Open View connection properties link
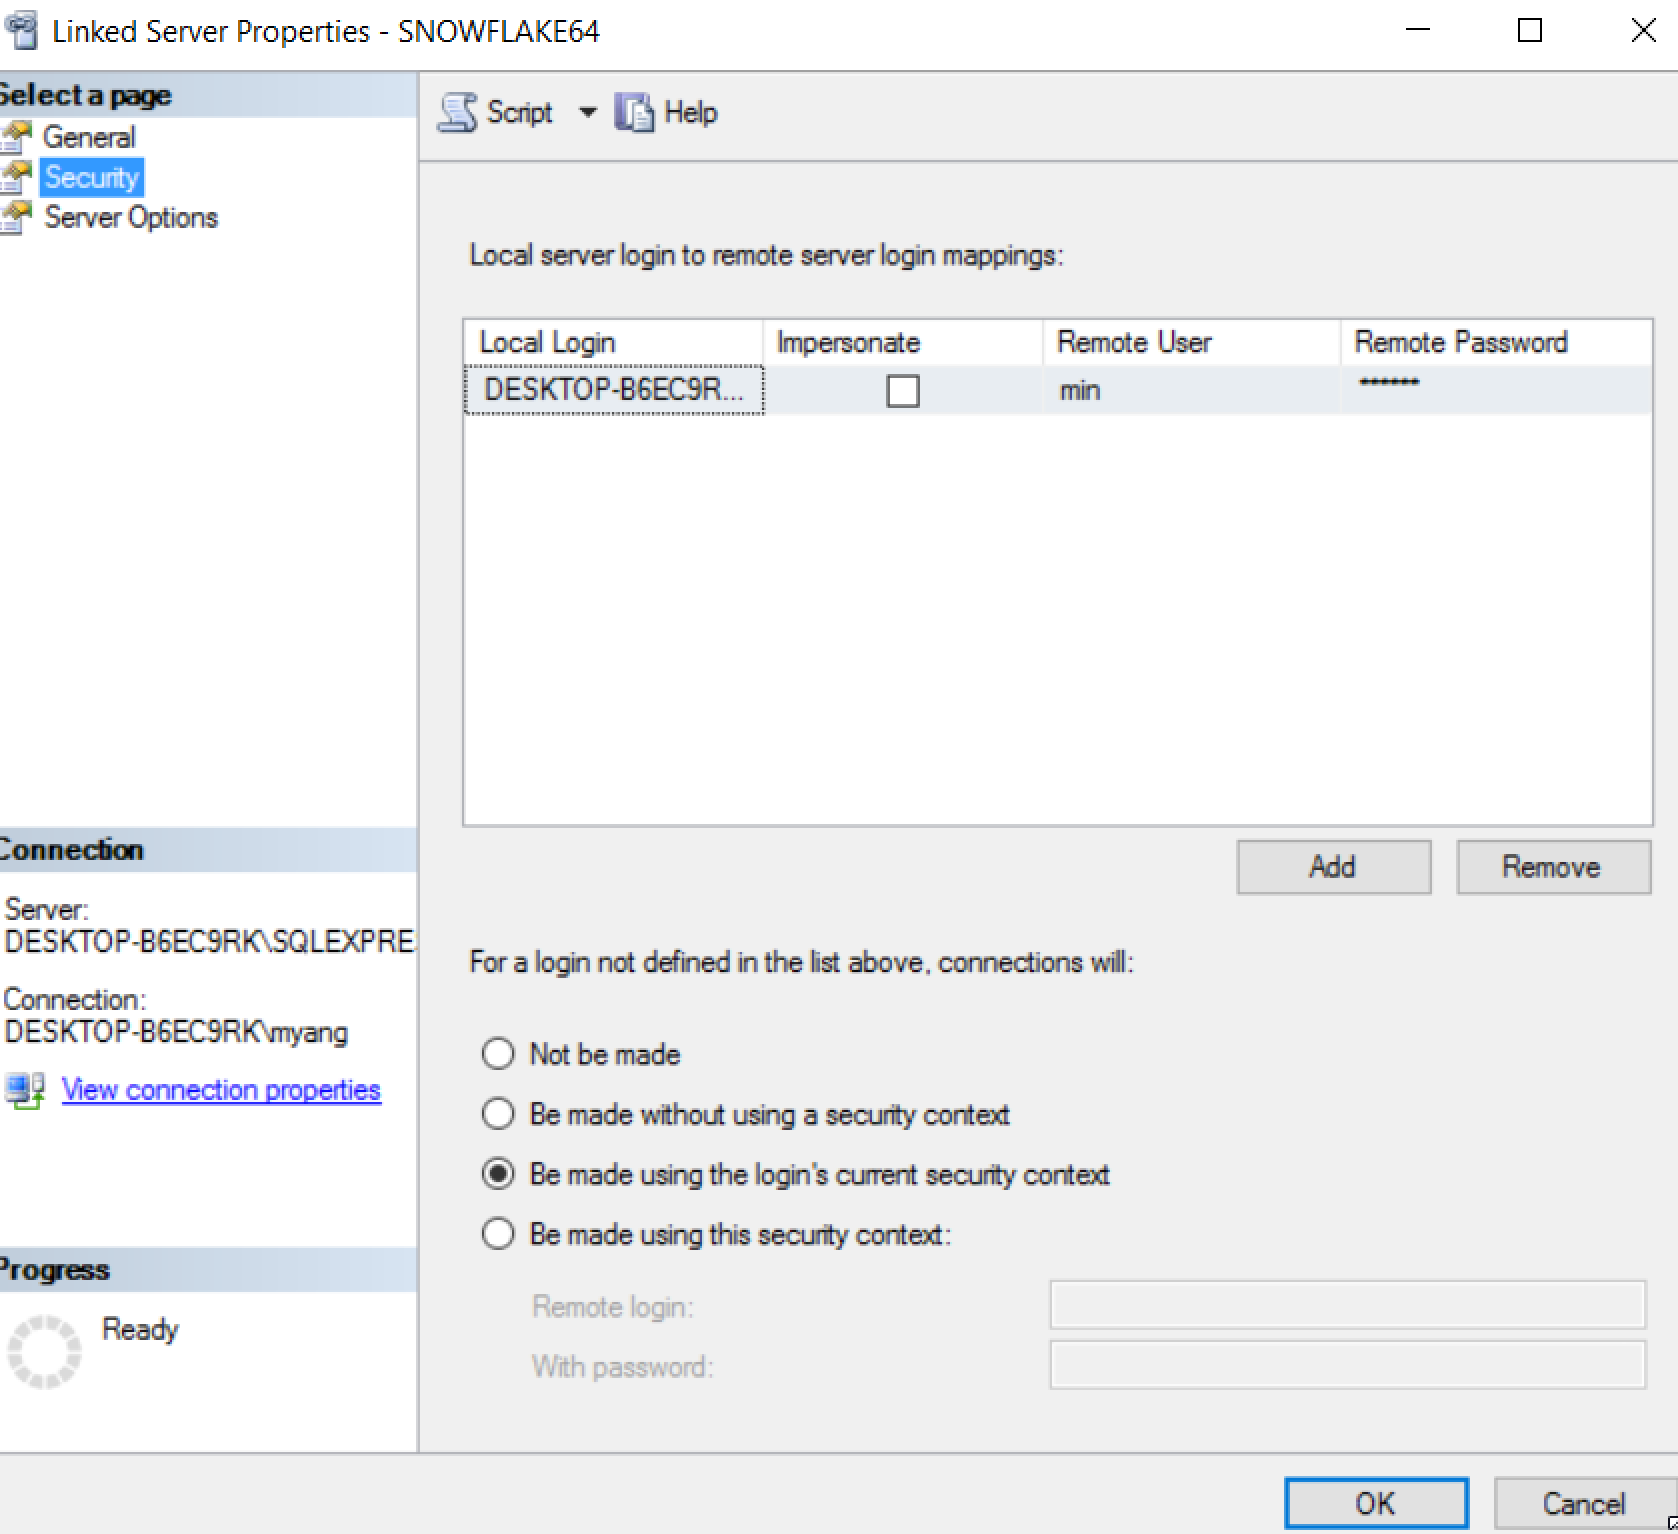The image size is (1678, 1534). pos(221,1090)
